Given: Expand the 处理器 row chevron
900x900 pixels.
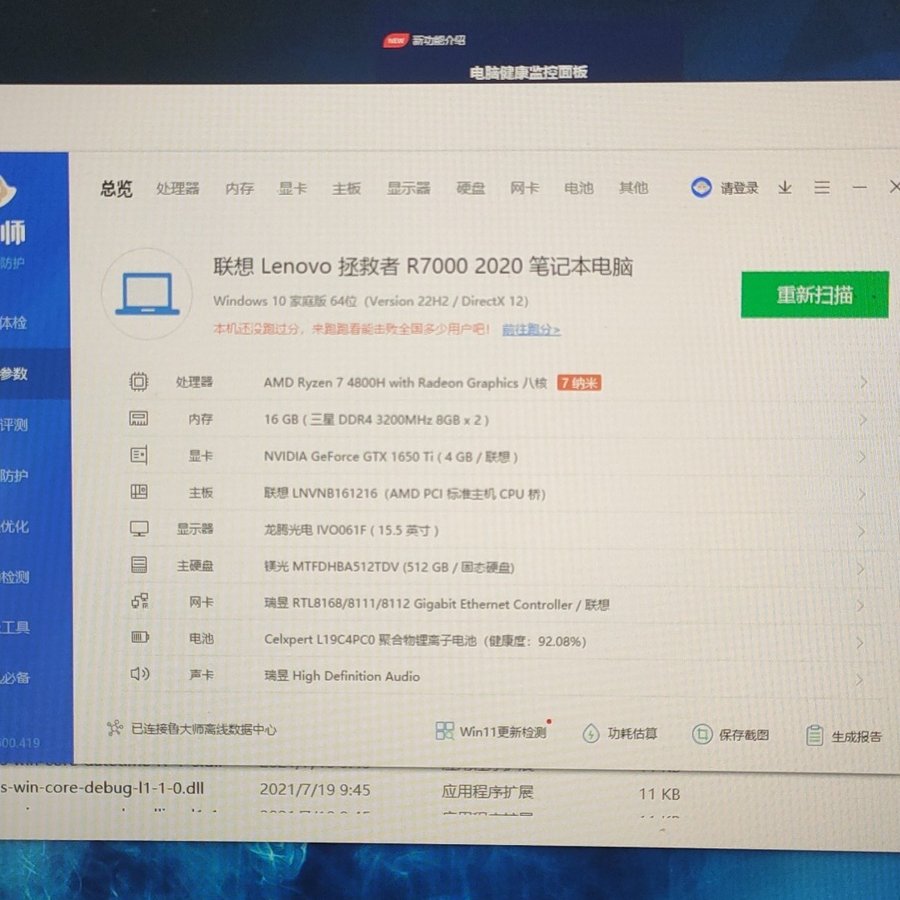Looking at the screenshot, I should point(862,382).
